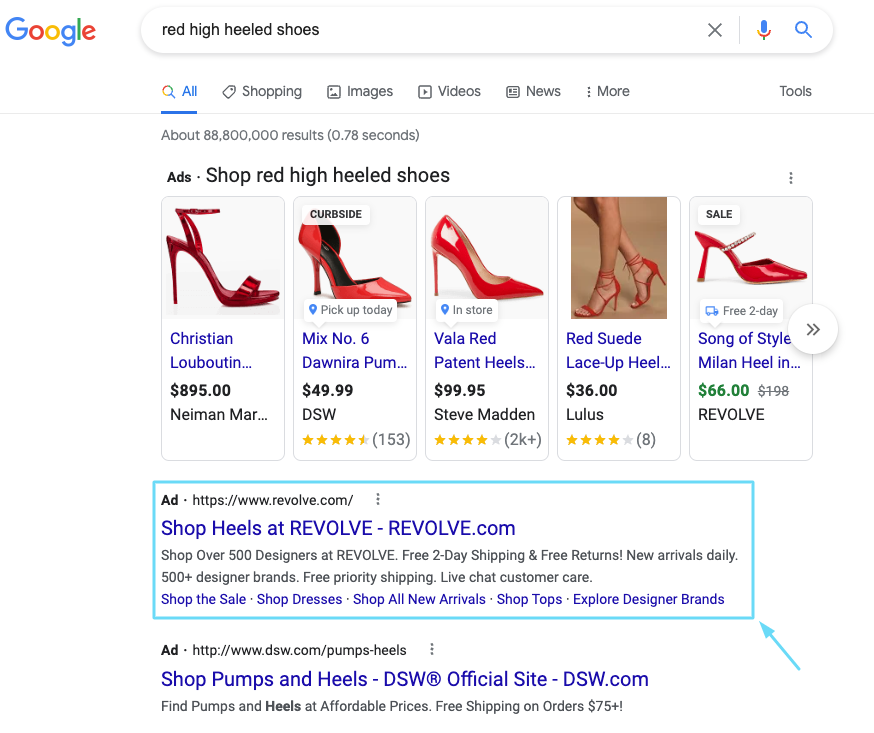Show next shopping ads with the double-arrow button
Screen dimensions: 874x733
tap(813, 329)
